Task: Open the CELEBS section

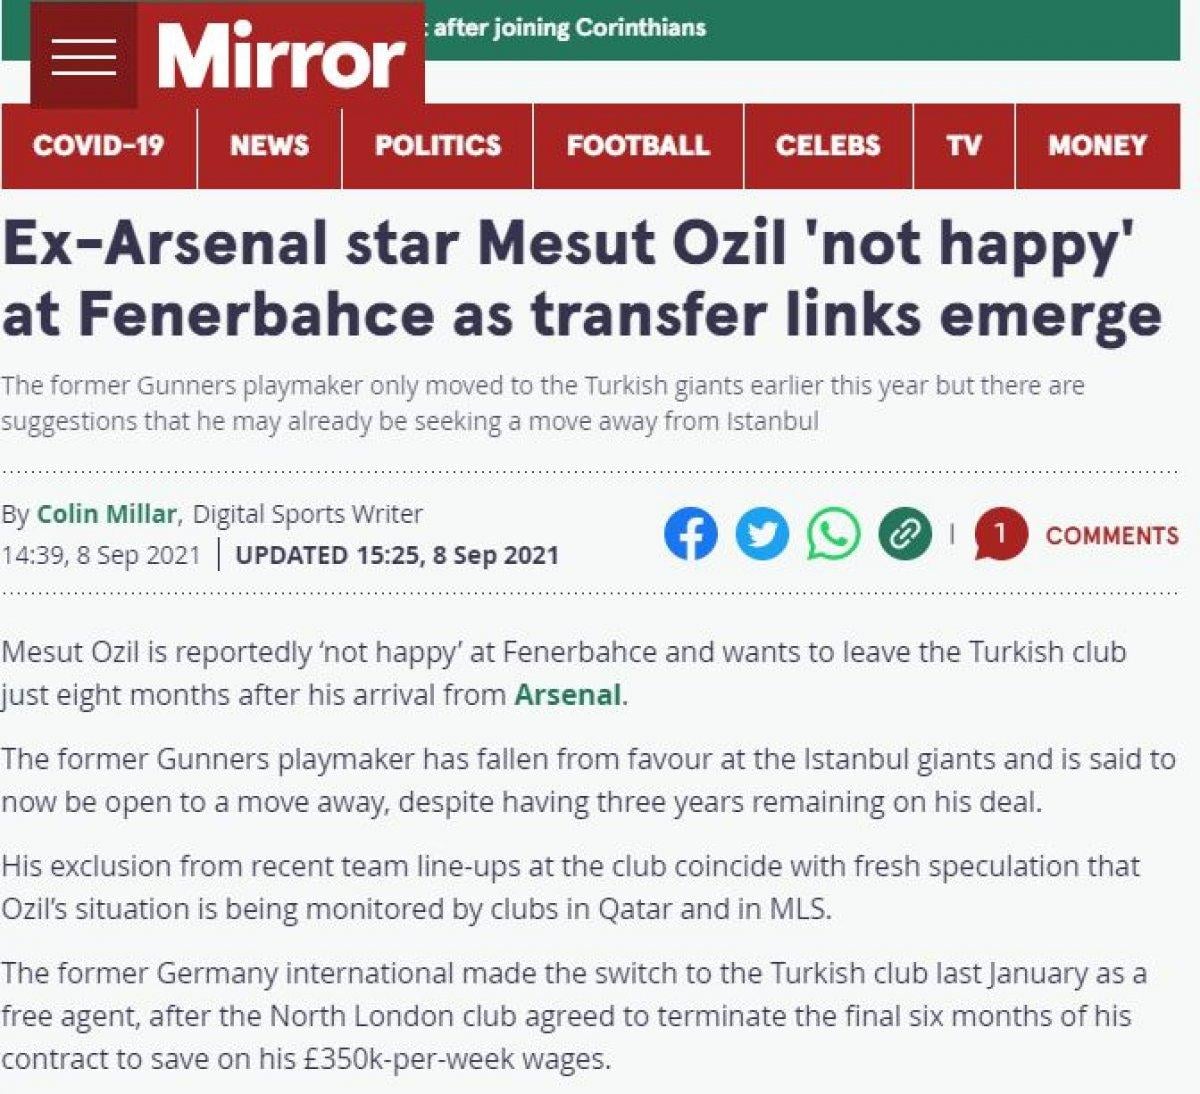Action: (829, 146)
